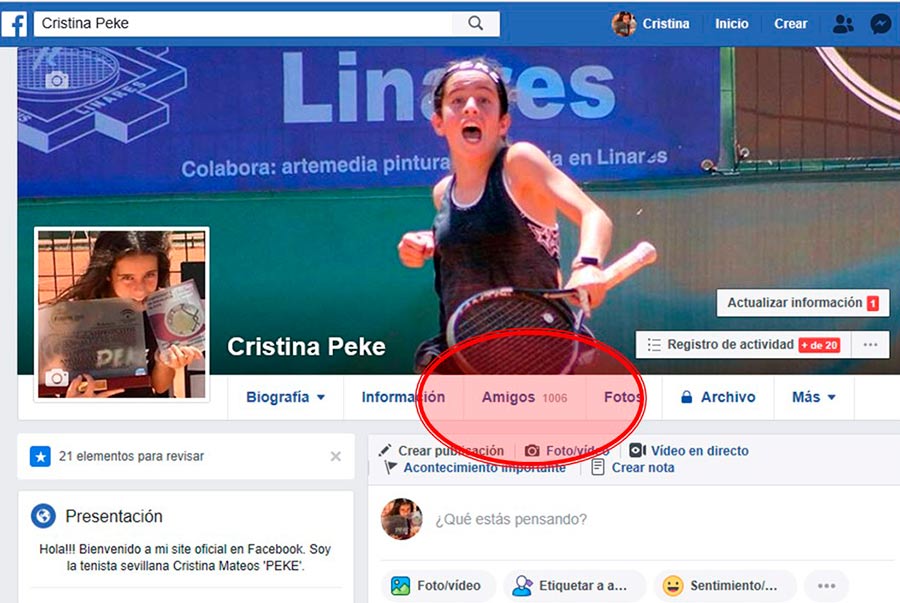The width and height of the screenshot is (900, 603).
Task: Open the Messenger icon
Action: point(880,24)
